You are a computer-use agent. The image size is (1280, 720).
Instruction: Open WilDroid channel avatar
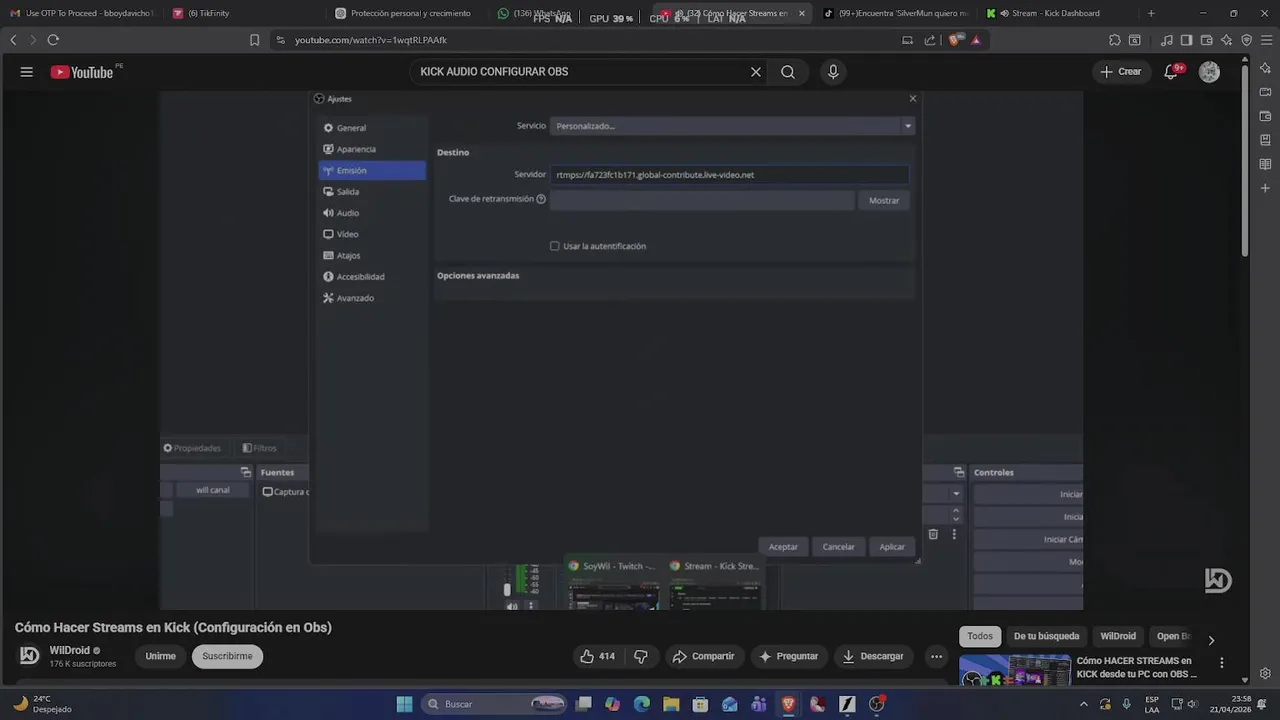(30, 655)
